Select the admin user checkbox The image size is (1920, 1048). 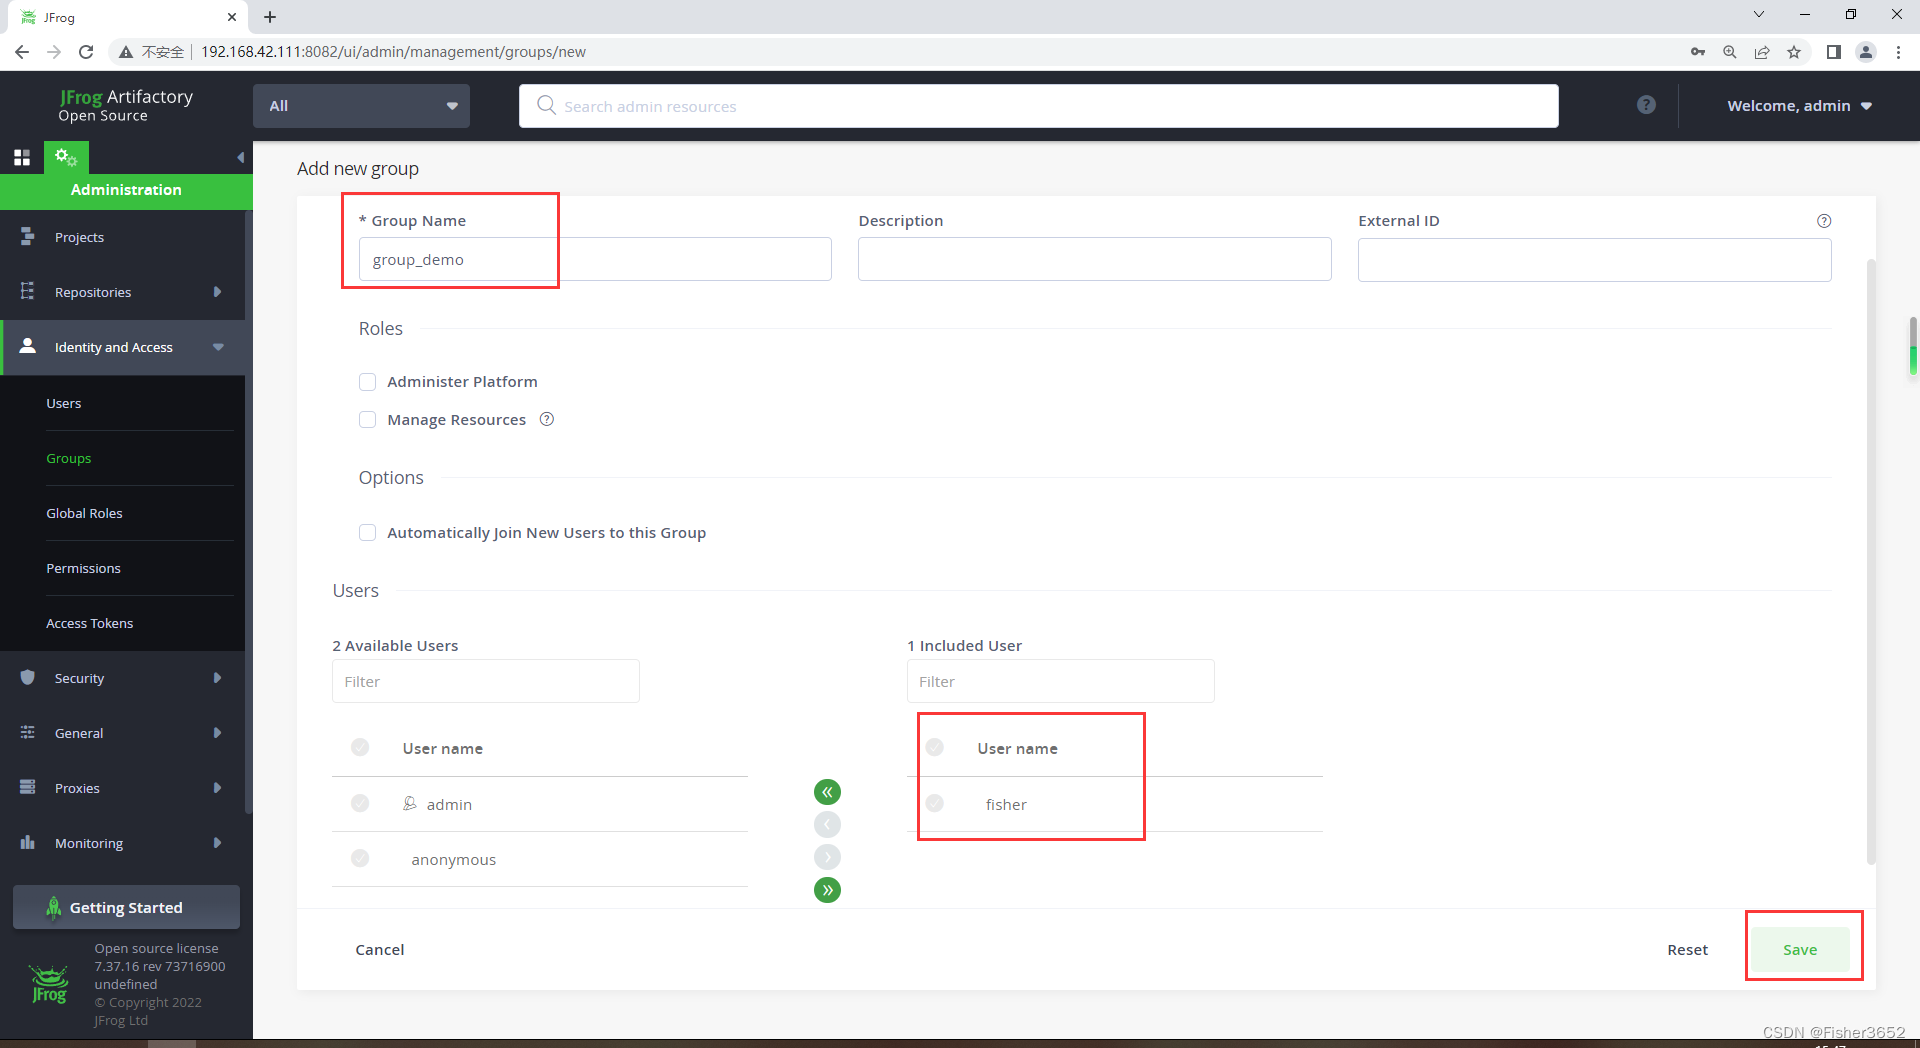click(x=360, y=803)
